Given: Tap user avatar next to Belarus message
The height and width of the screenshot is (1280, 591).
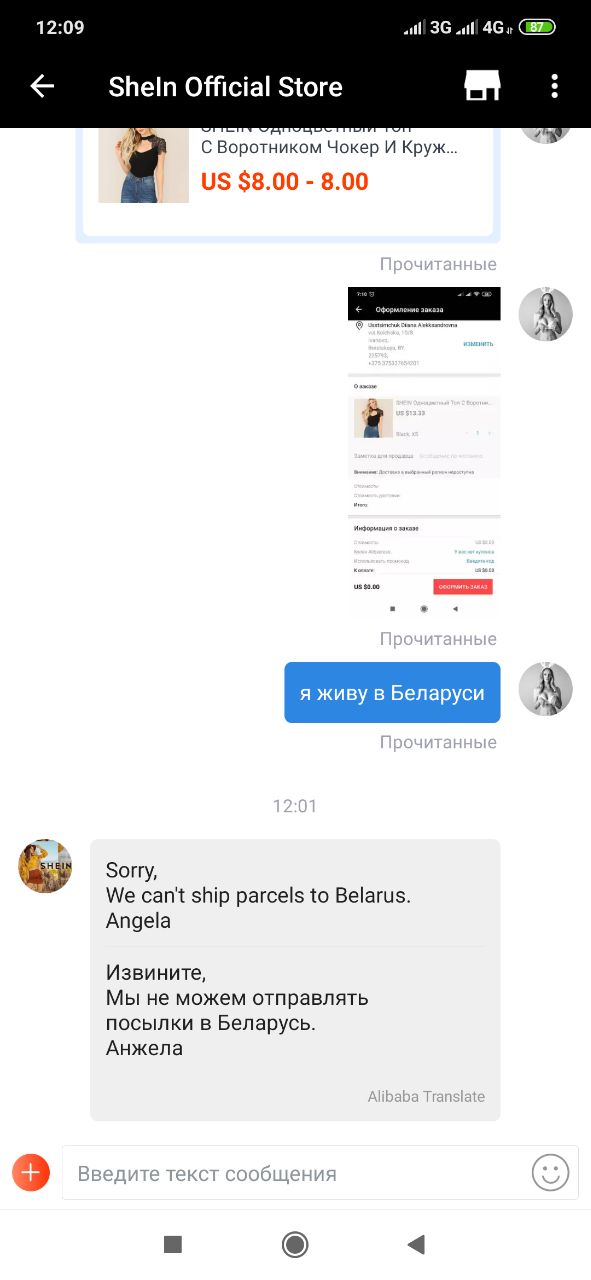Looking at the screenshot, I should (x=546, y=689).
